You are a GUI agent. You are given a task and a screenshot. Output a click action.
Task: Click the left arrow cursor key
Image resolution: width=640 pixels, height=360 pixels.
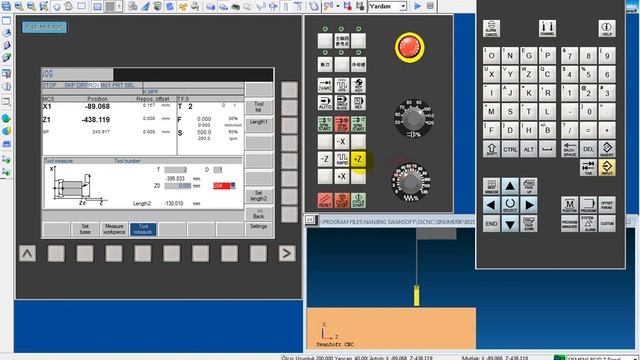tap(491, 205)
